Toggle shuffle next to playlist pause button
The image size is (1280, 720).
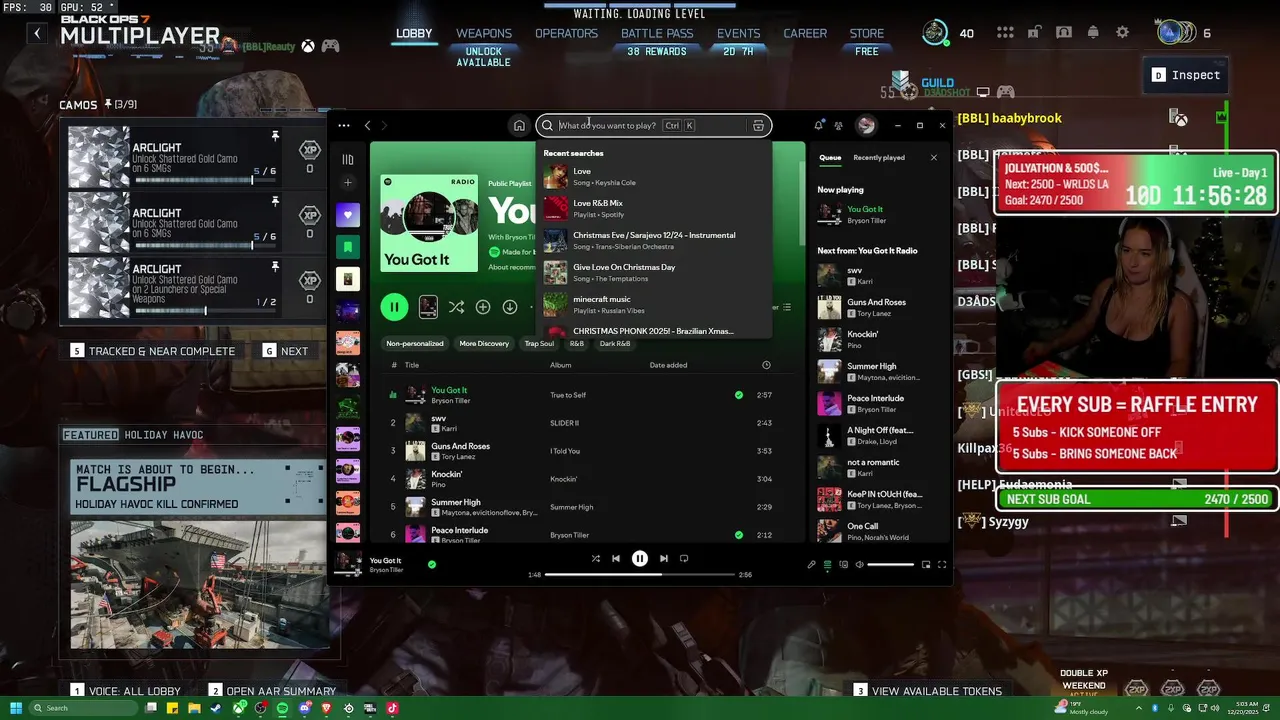(x=456, y=307)
